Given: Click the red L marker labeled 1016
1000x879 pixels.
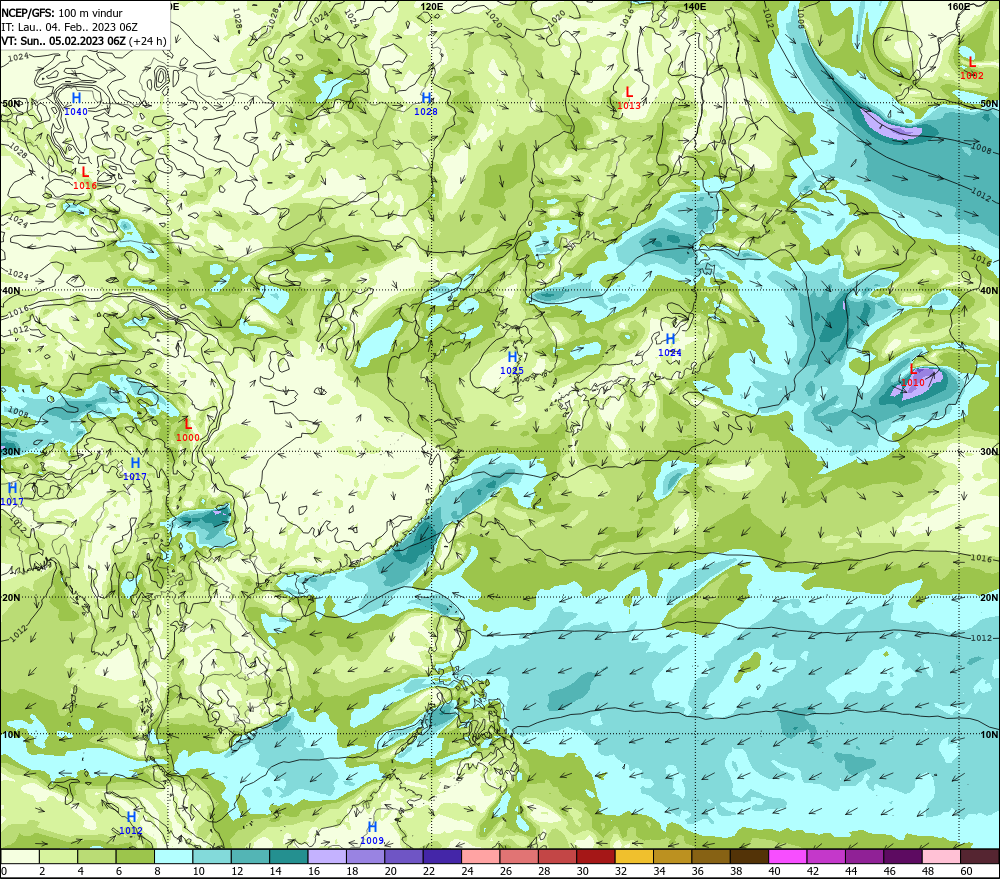Looking at the screenshot, I should click(x=85, y=178).
